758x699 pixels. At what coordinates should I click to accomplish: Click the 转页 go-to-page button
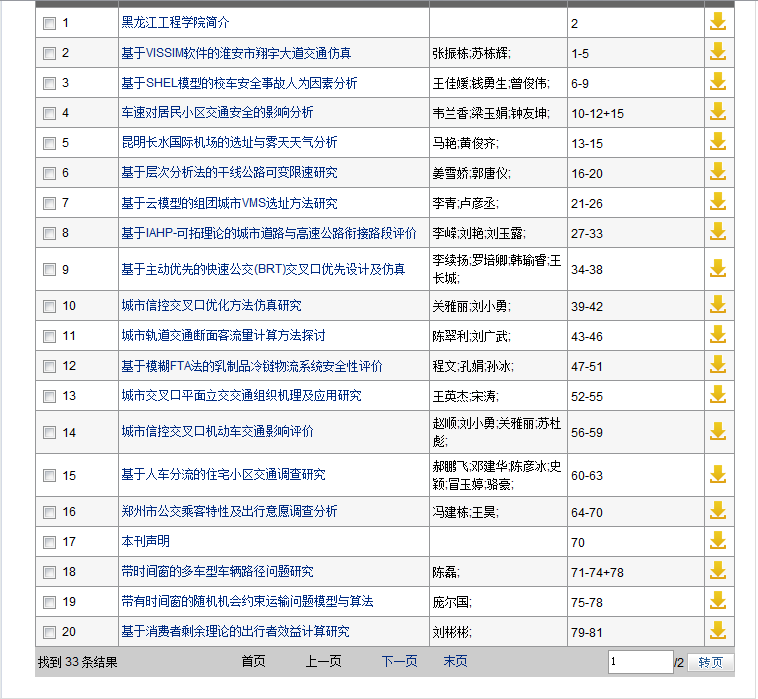710,662
